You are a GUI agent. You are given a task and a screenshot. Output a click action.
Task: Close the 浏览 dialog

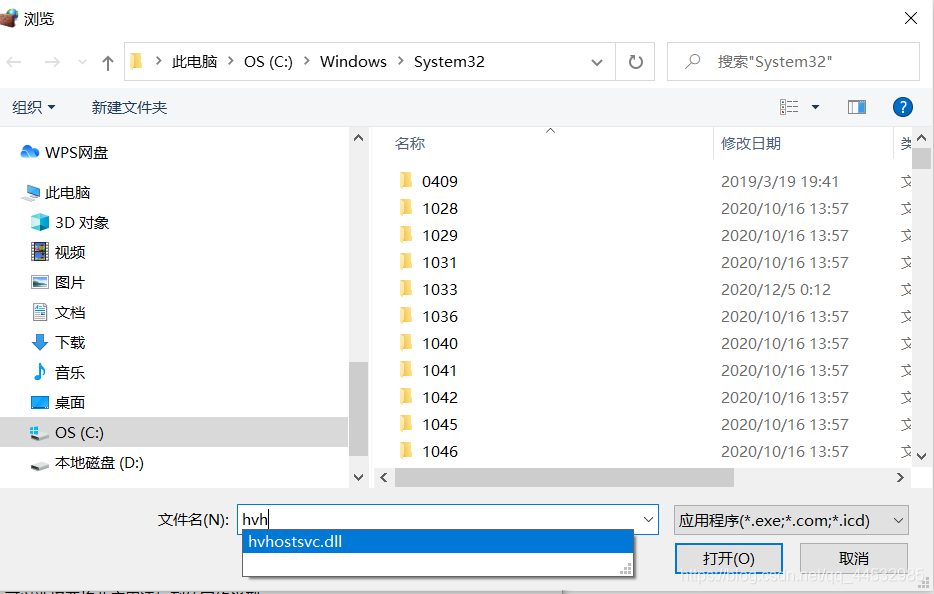(910, 18)
